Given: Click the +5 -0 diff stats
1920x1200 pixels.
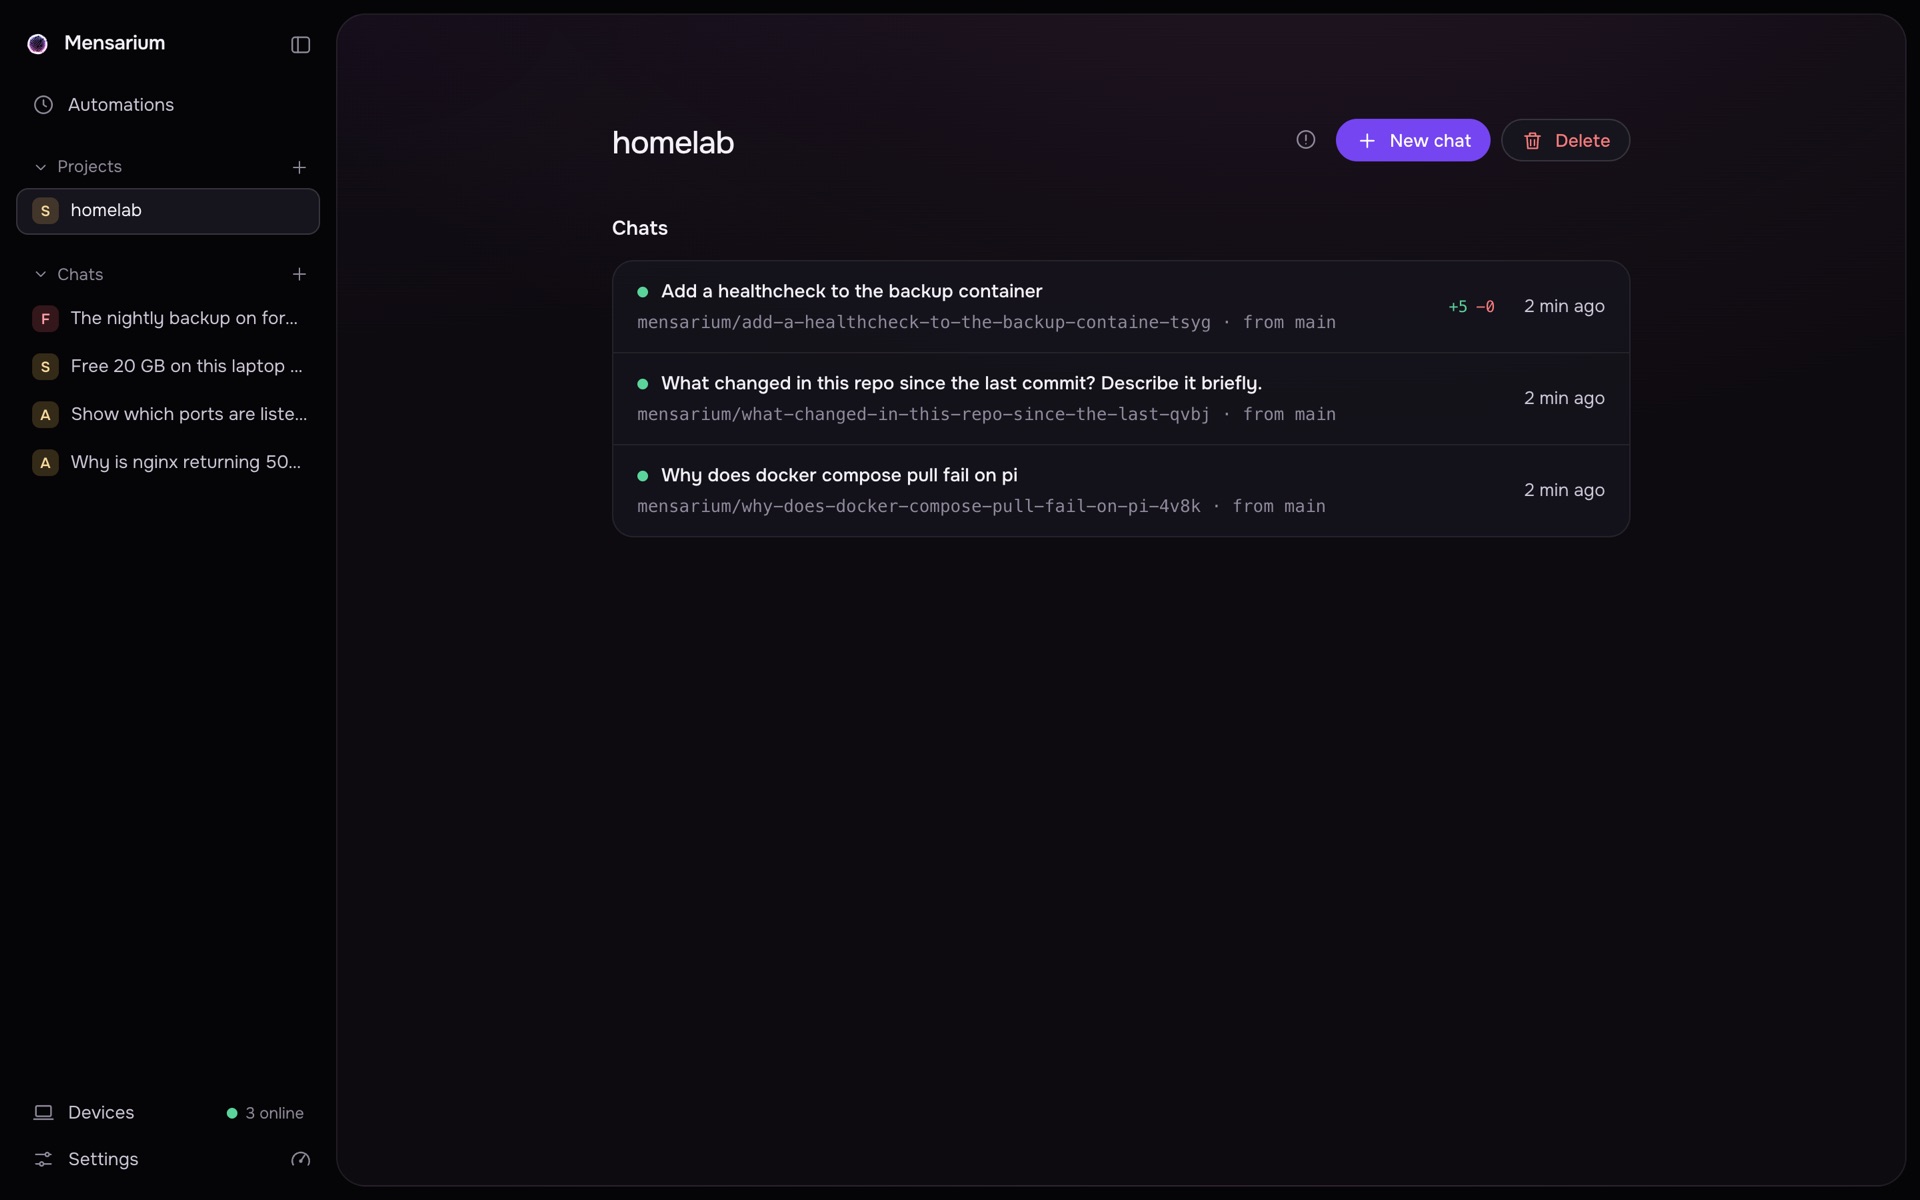Looking at the screenshot, I should (x=1471, y=307).
